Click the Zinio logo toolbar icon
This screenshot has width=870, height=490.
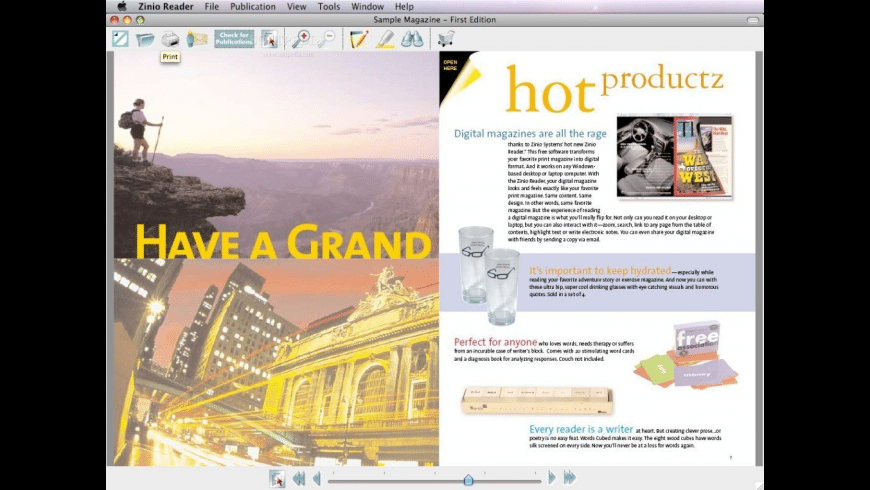pyautogui.click(x=120, y=39)
